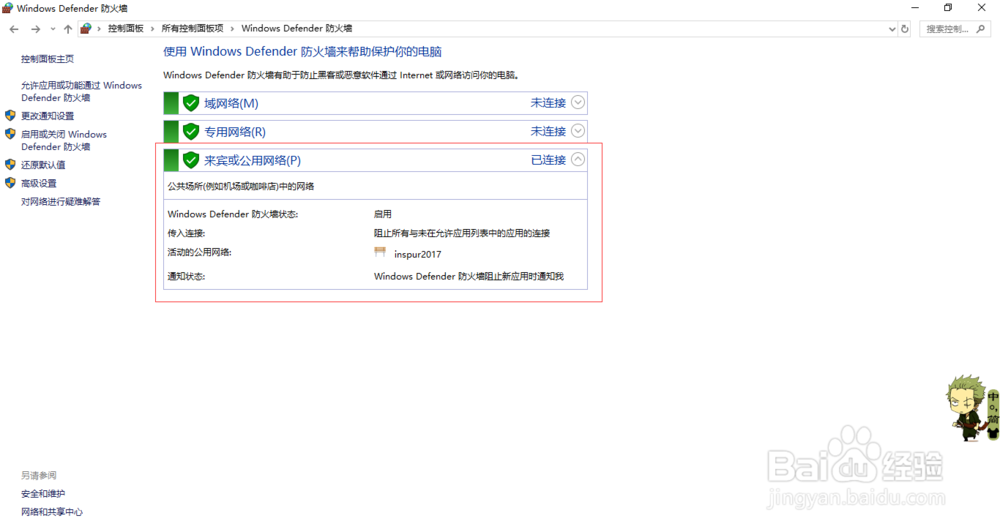Open 允许应用或功能通过 Windows Defender 防火墙
1000x532 pixels.
(82, 91)
